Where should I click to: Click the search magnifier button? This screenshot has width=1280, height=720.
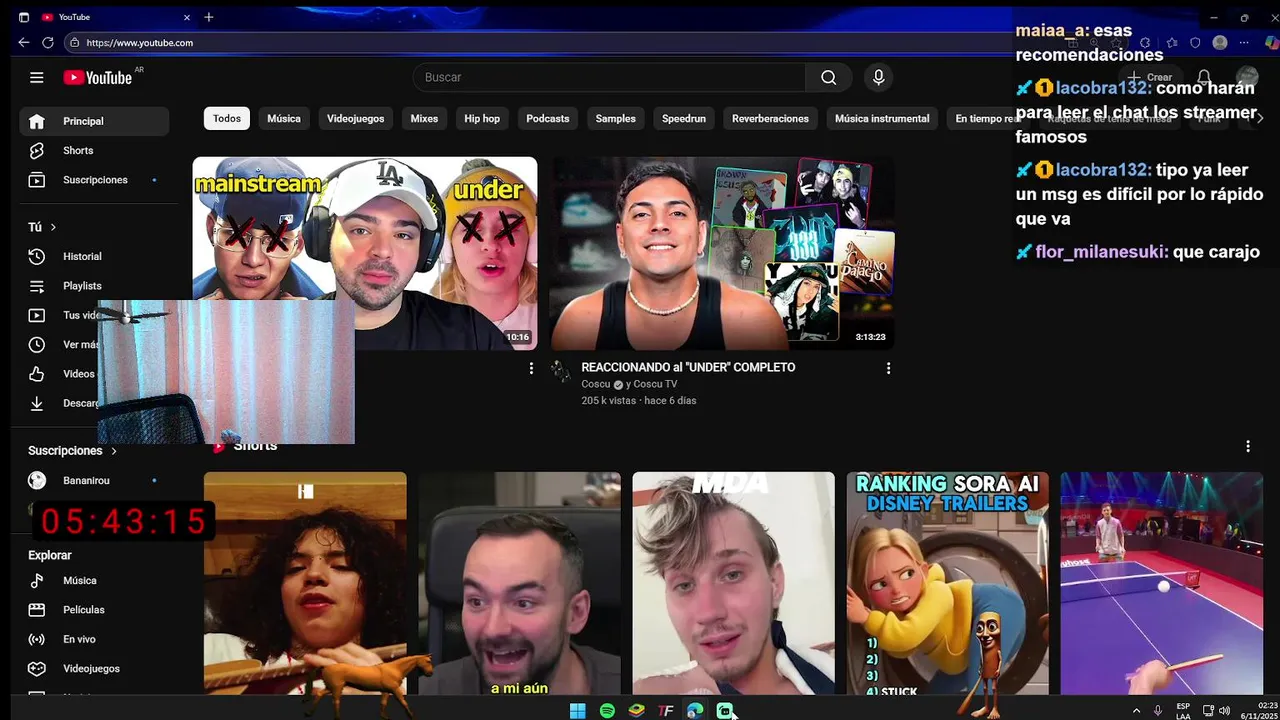(828, 77)
